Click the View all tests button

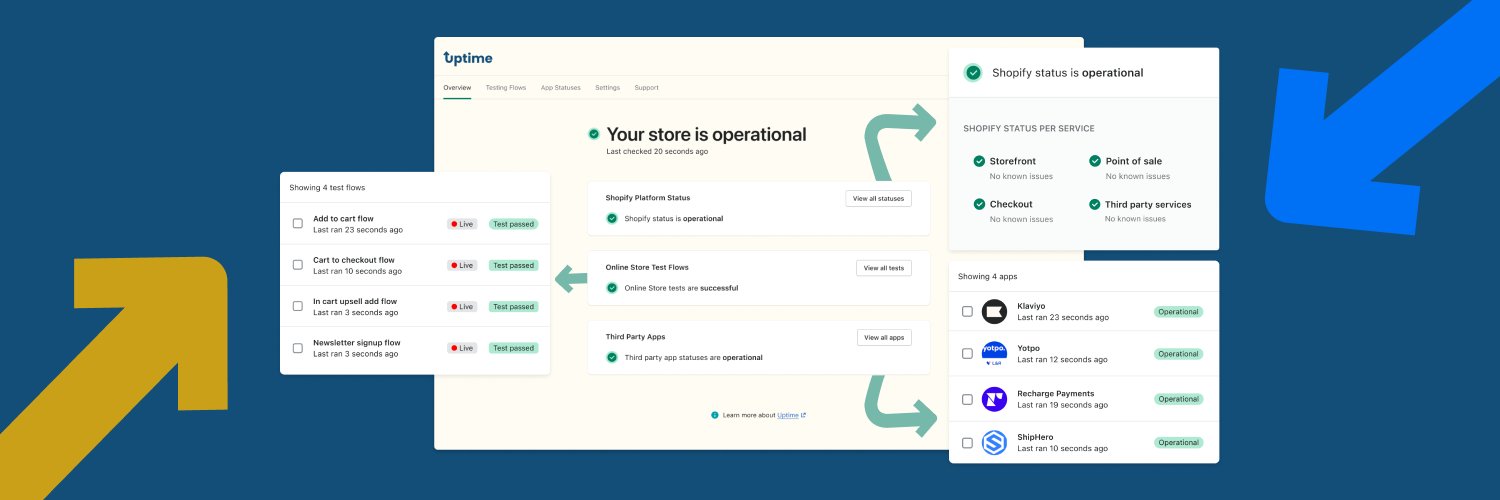[884, 268]
